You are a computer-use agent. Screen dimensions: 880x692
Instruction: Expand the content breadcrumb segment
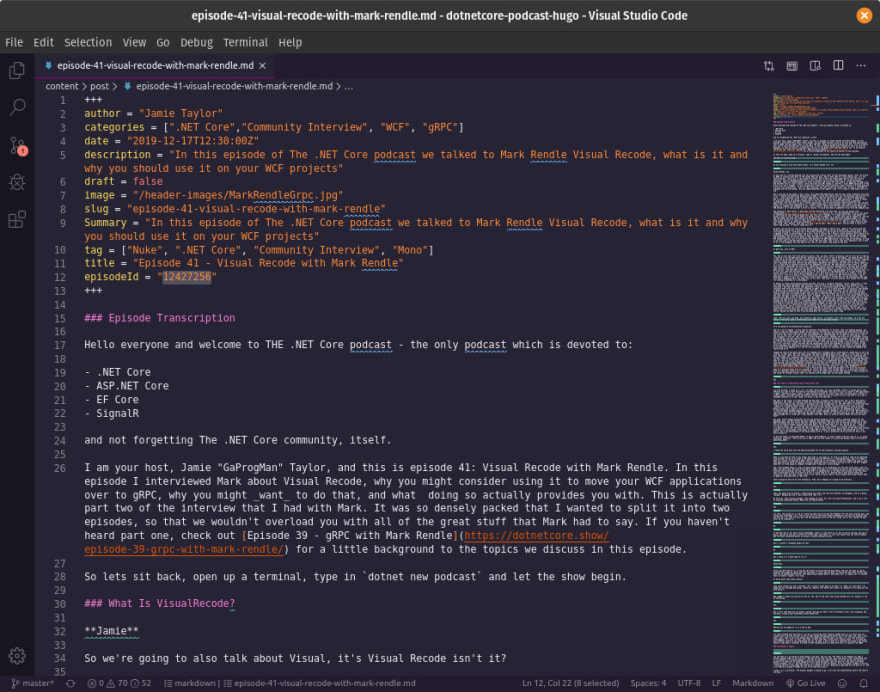click(62, 86)
